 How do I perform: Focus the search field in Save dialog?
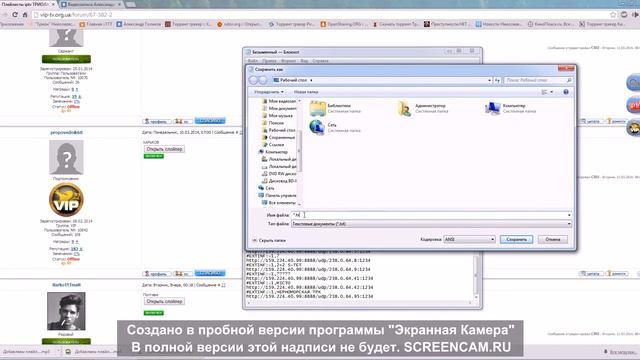click(538, 80)
